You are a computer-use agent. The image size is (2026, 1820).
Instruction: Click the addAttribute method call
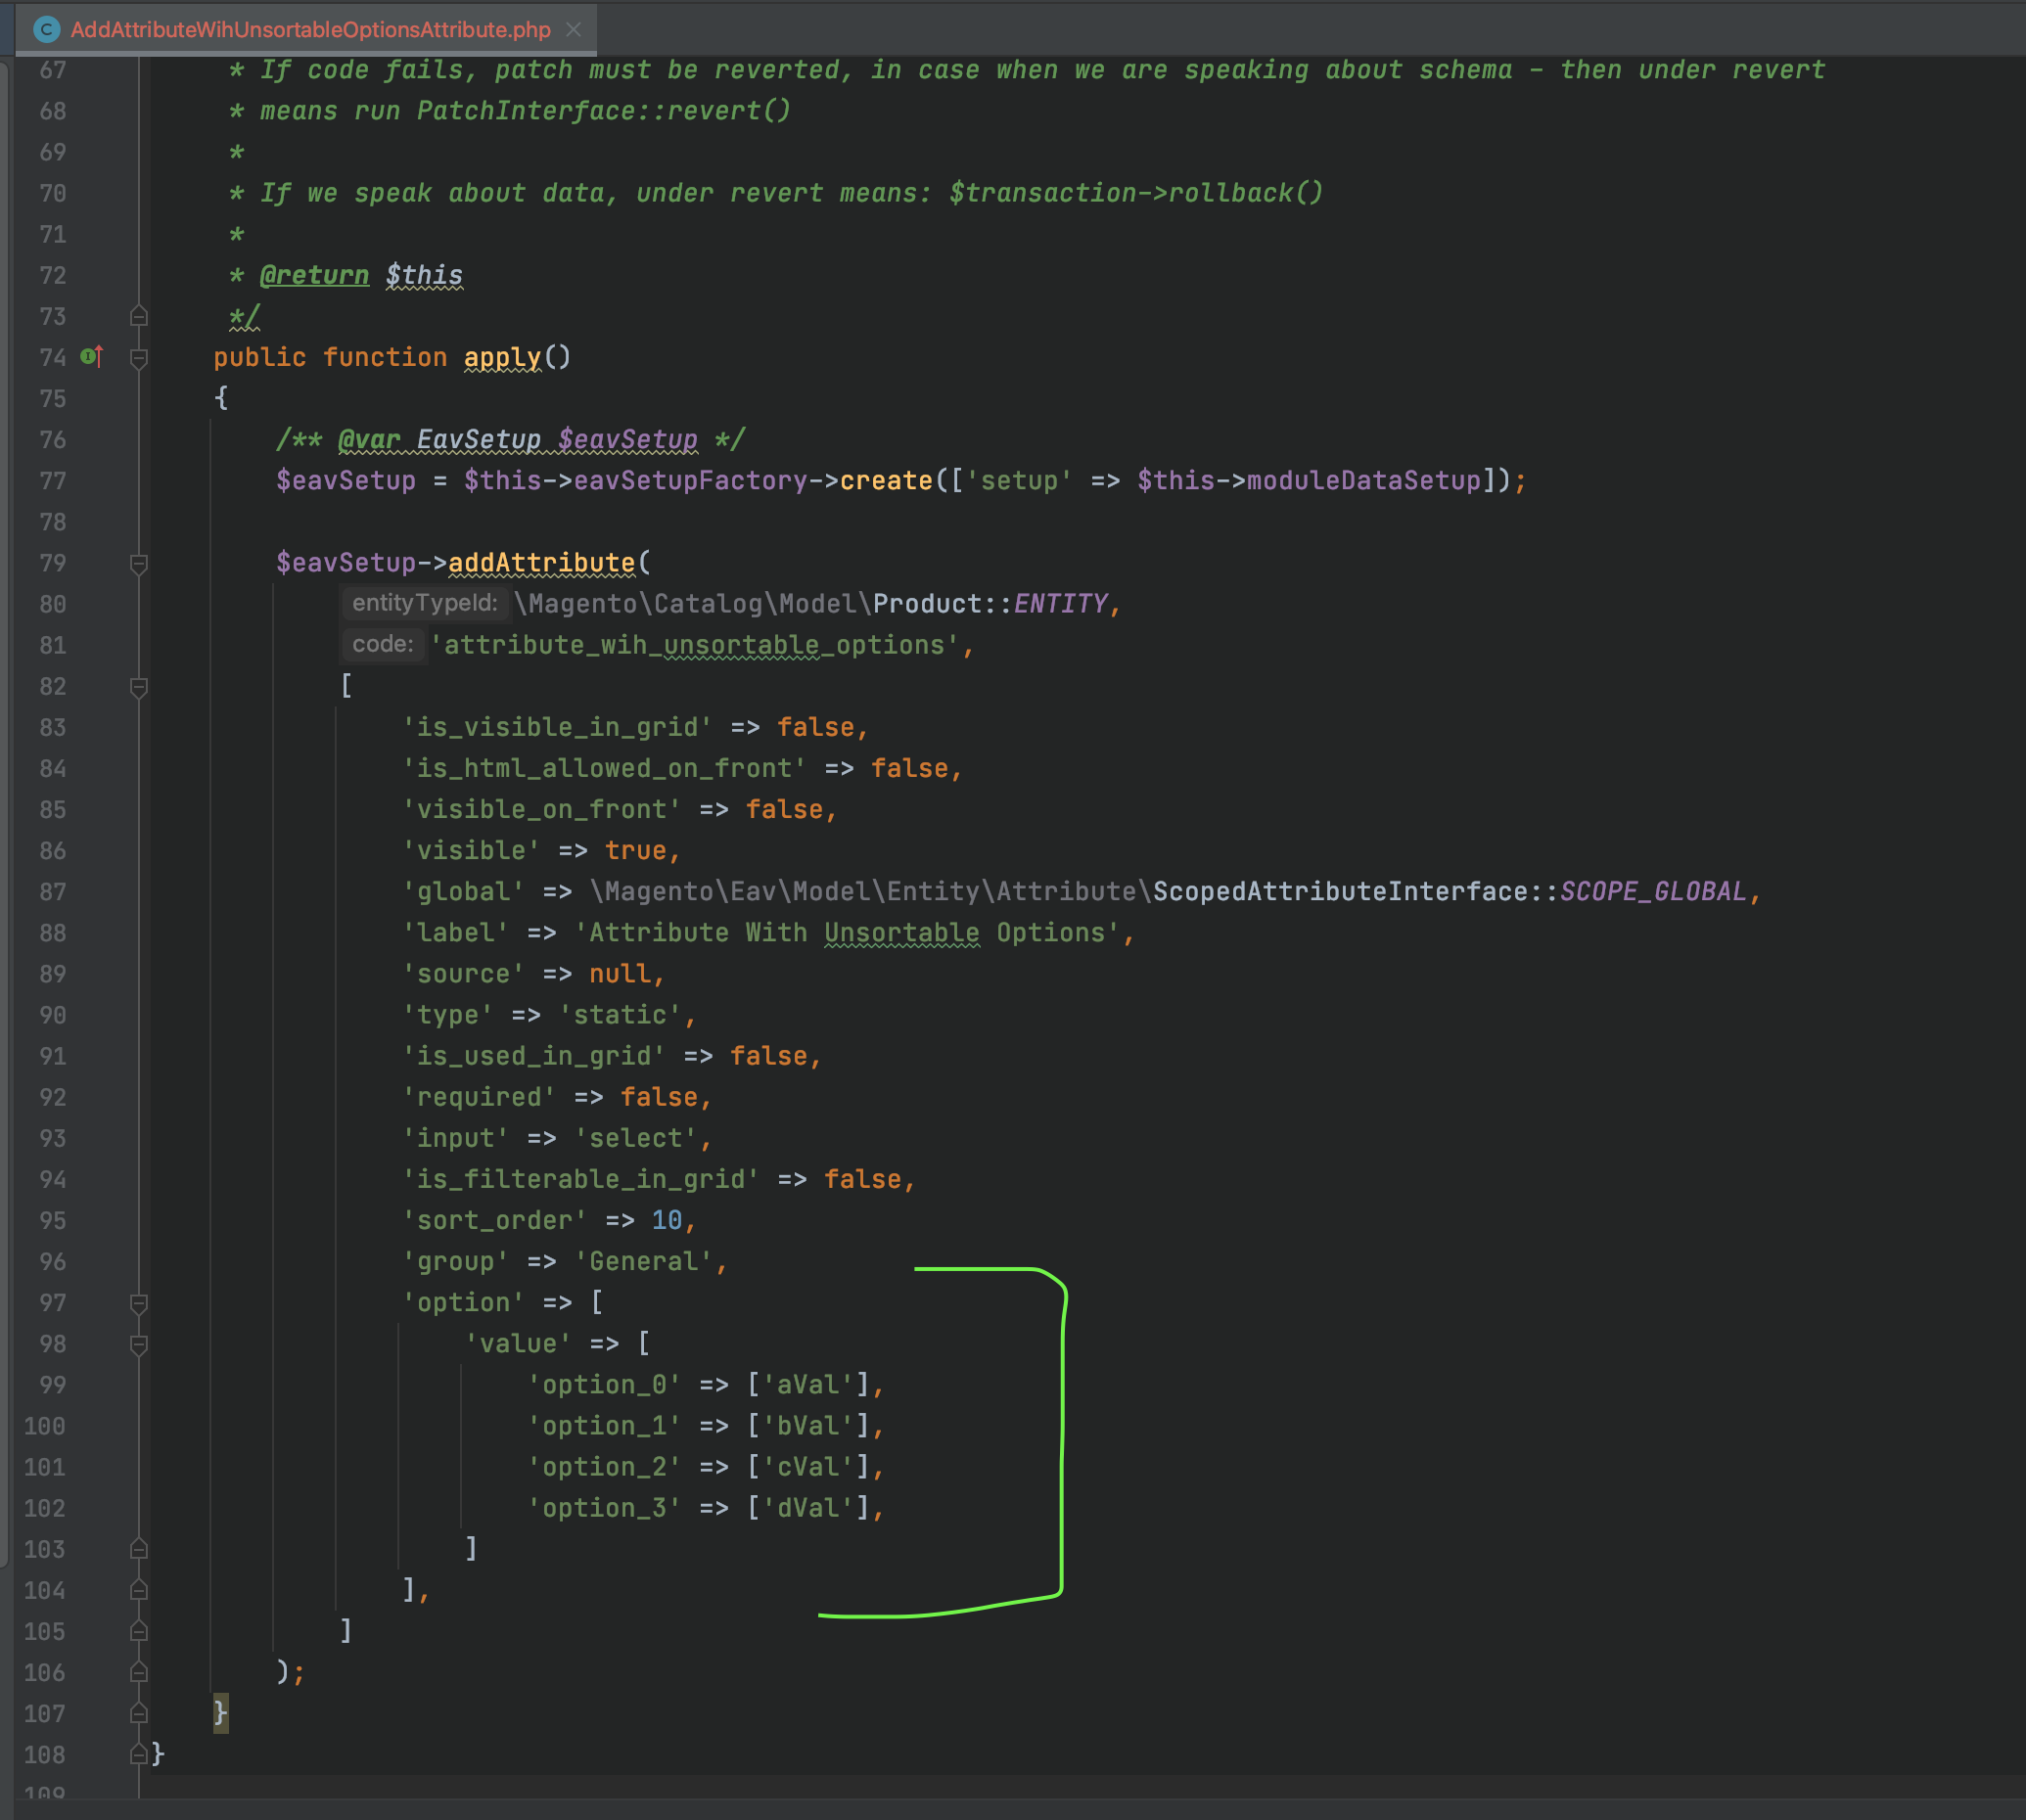(541, 563)
